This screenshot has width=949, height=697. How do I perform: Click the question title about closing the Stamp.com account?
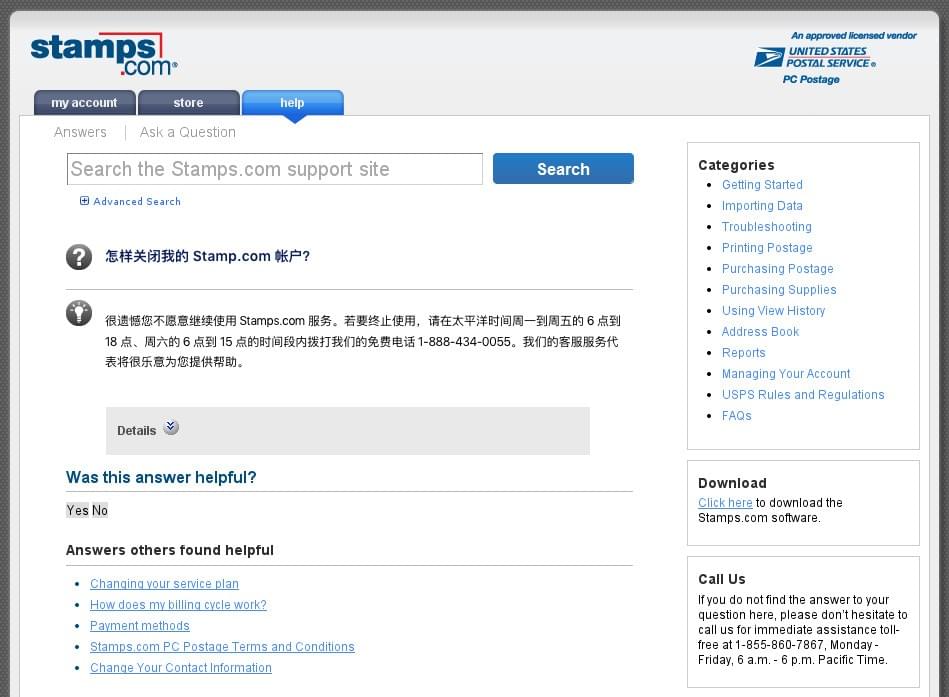(x=208, y=257)
